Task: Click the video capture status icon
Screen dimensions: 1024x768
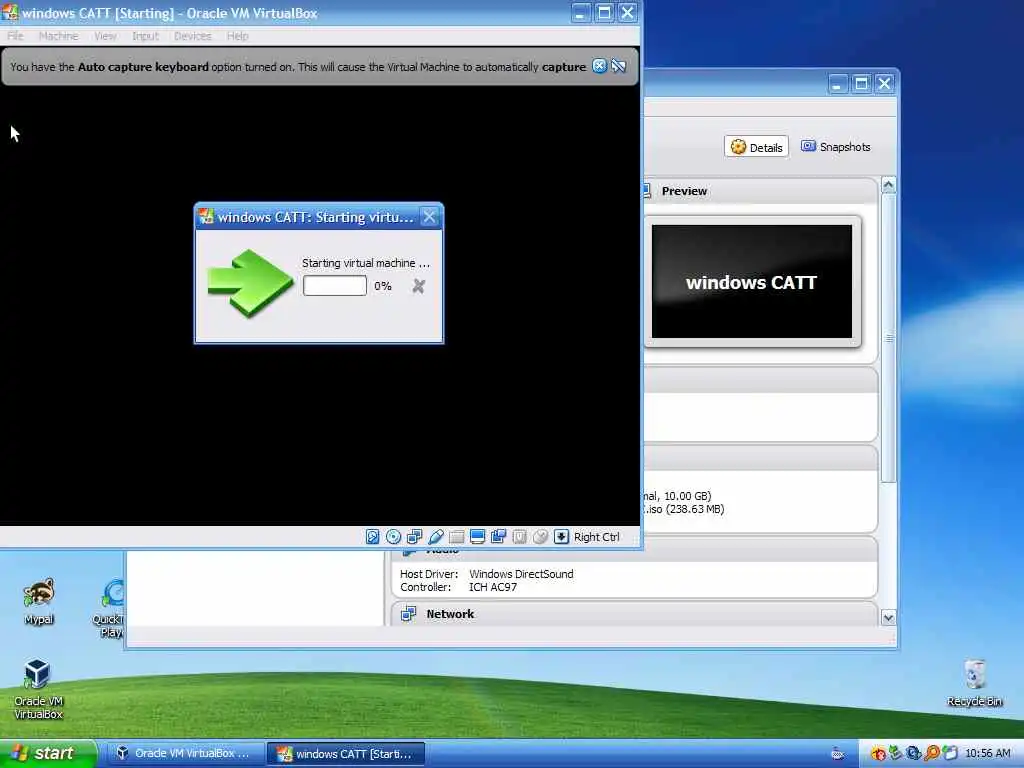Action: 498,537
